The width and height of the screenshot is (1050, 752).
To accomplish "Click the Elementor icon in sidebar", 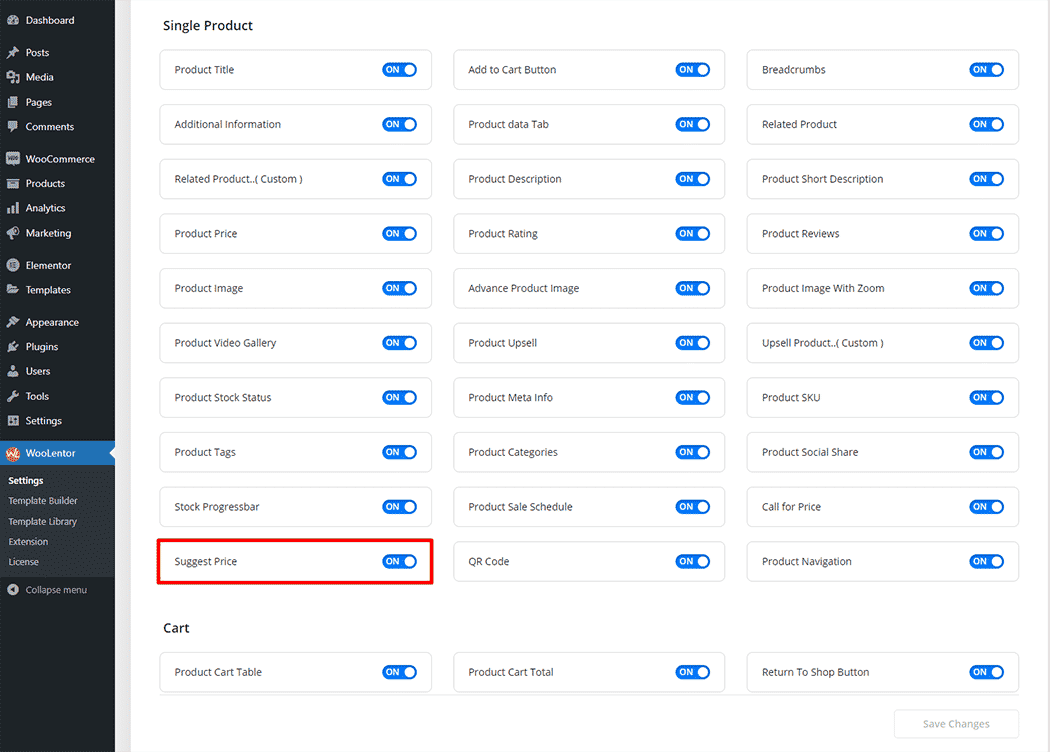I will coord(13,265).
